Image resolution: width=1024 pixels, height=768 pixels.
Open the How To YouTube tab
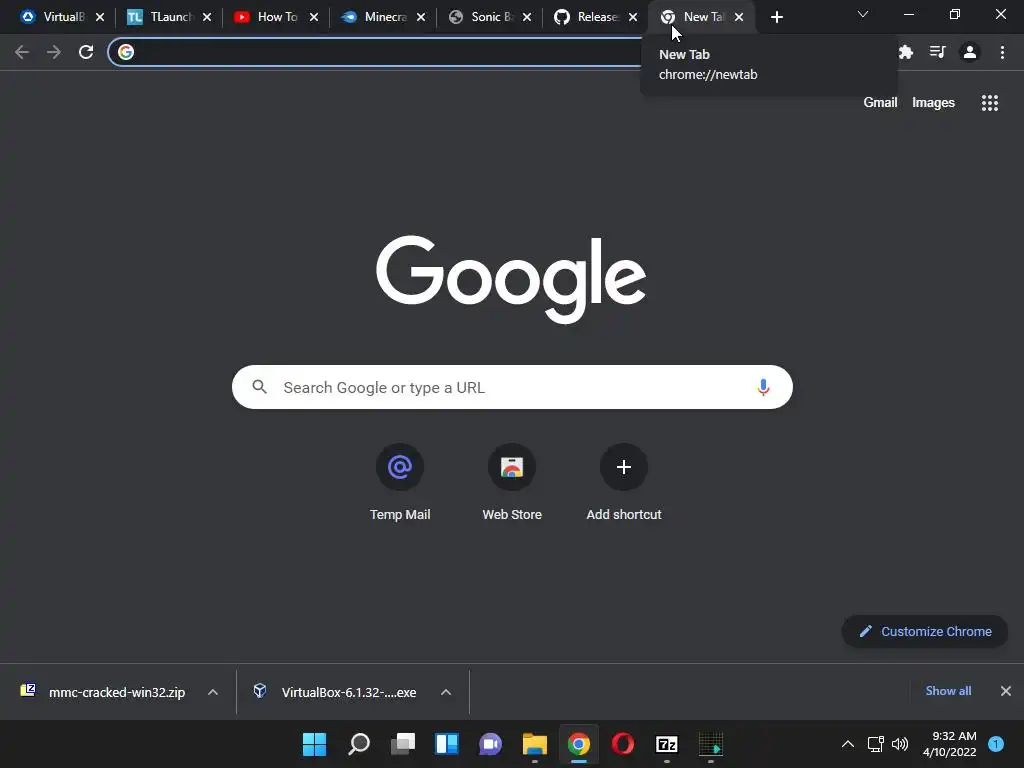268,17
